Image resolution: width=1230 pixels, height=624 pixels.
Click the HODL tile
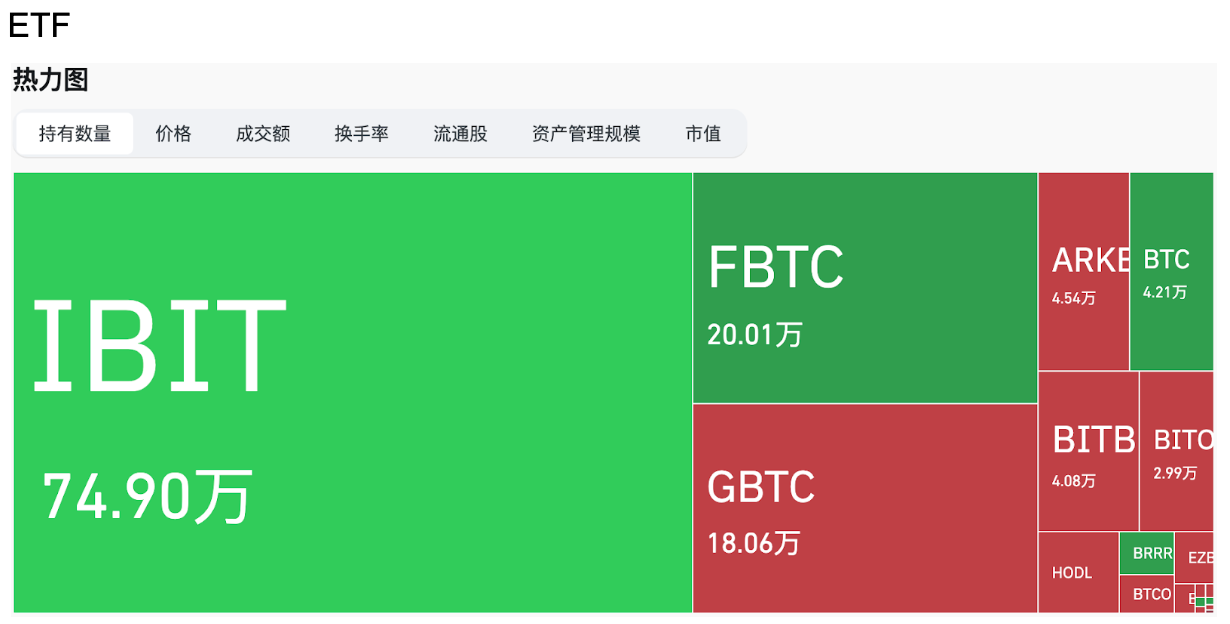tap(1078, 572)
